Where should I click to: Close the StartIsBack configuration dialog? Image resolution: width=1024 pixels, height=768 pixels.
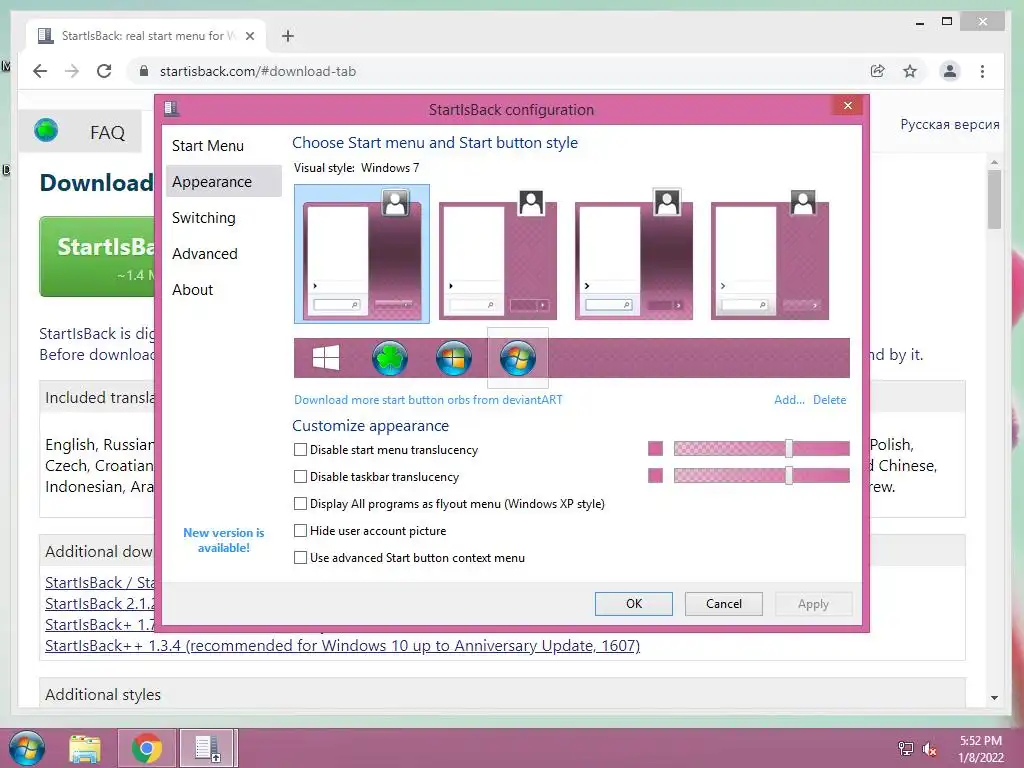coord(848,105)
